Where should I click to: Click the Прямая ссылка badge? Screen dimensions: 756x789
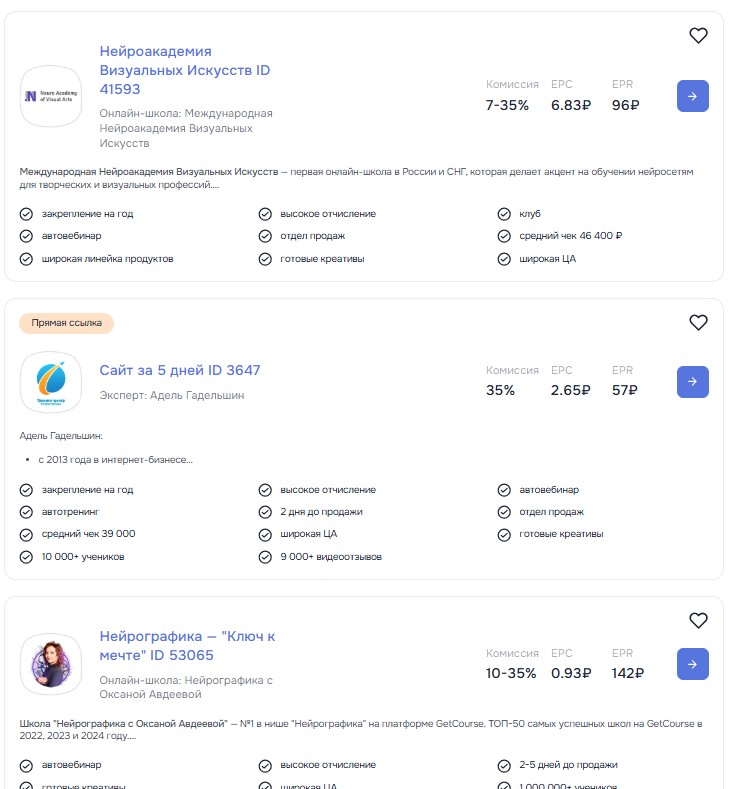(67, 323)
